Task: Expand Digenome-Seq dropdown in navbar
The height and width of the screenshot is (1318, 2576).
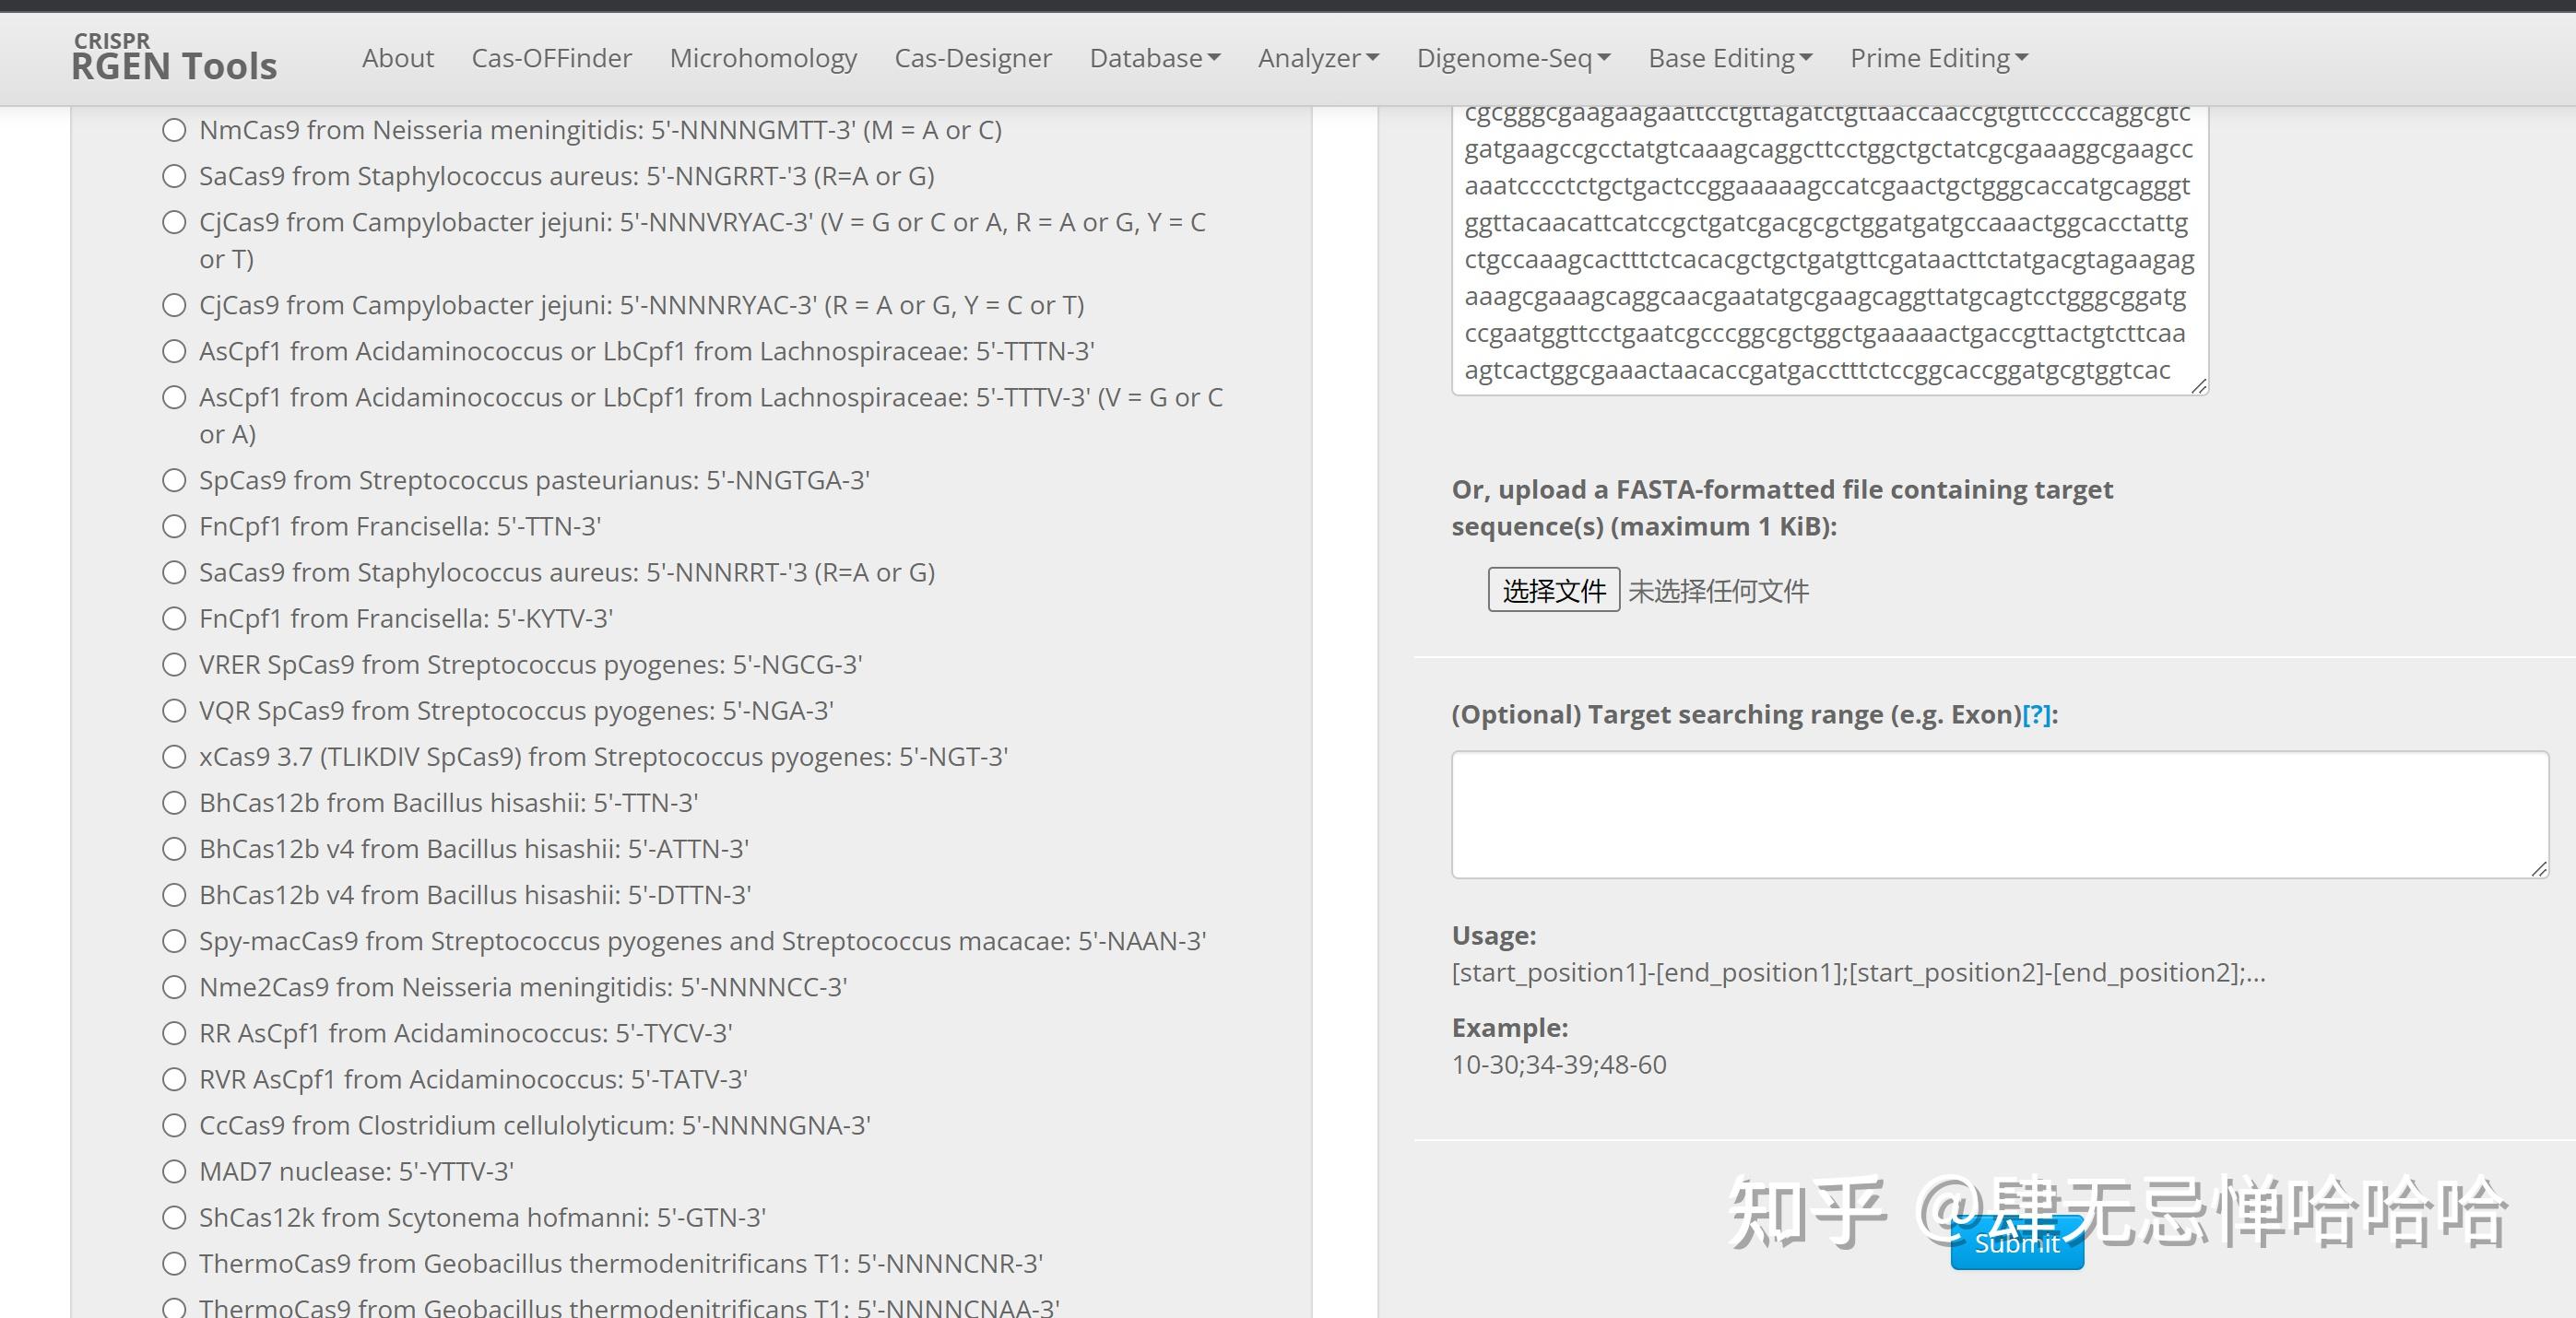Action: (x=1512, y=58)
